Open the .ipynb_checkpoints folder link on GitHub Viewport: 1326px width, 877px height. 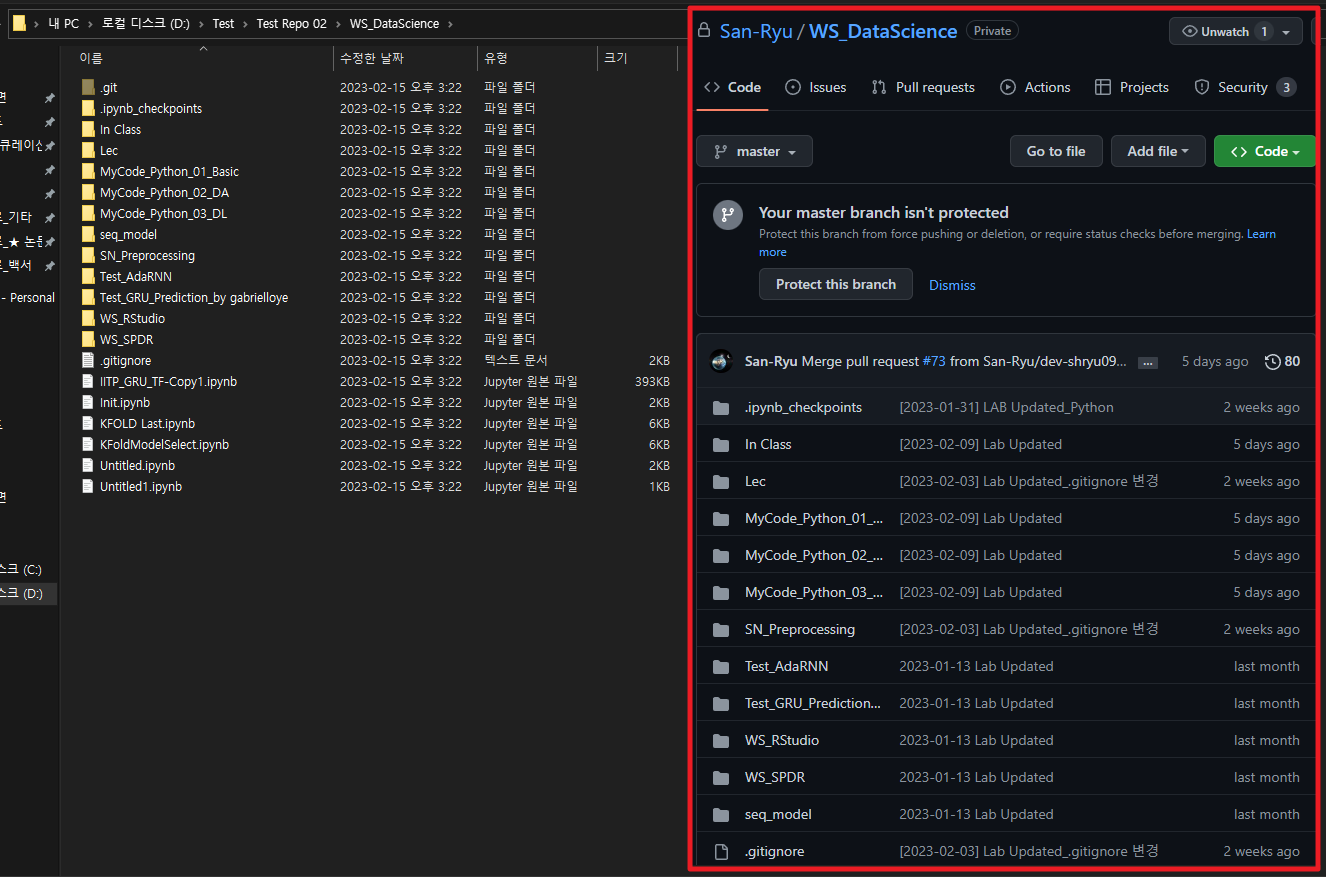point(803,407)
